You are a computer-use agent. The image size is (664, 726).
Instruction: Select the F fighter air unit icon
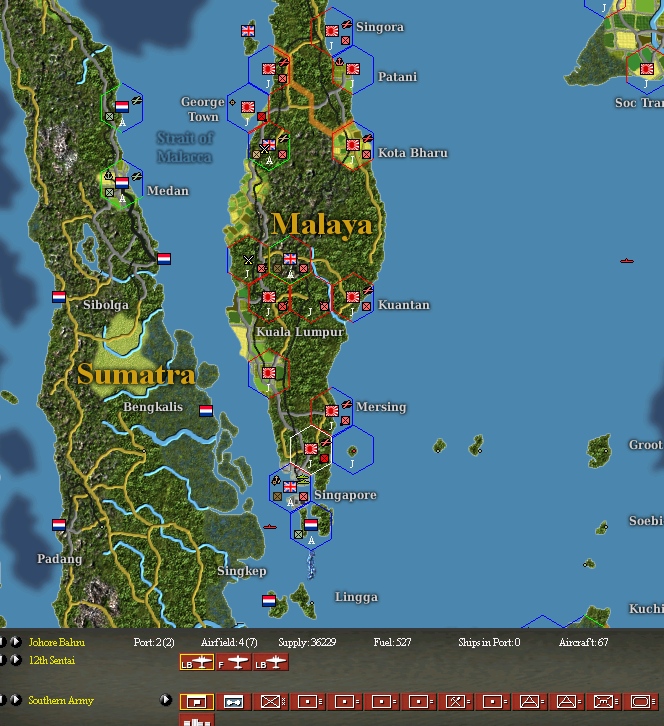pos(234,662)
